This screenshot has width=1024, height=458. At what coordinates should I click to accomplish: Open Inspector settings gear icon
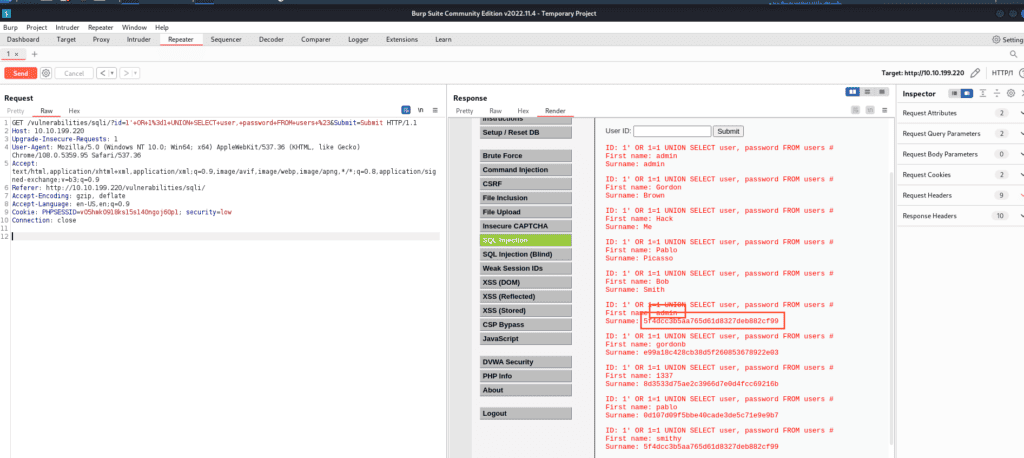point(1010,93)
